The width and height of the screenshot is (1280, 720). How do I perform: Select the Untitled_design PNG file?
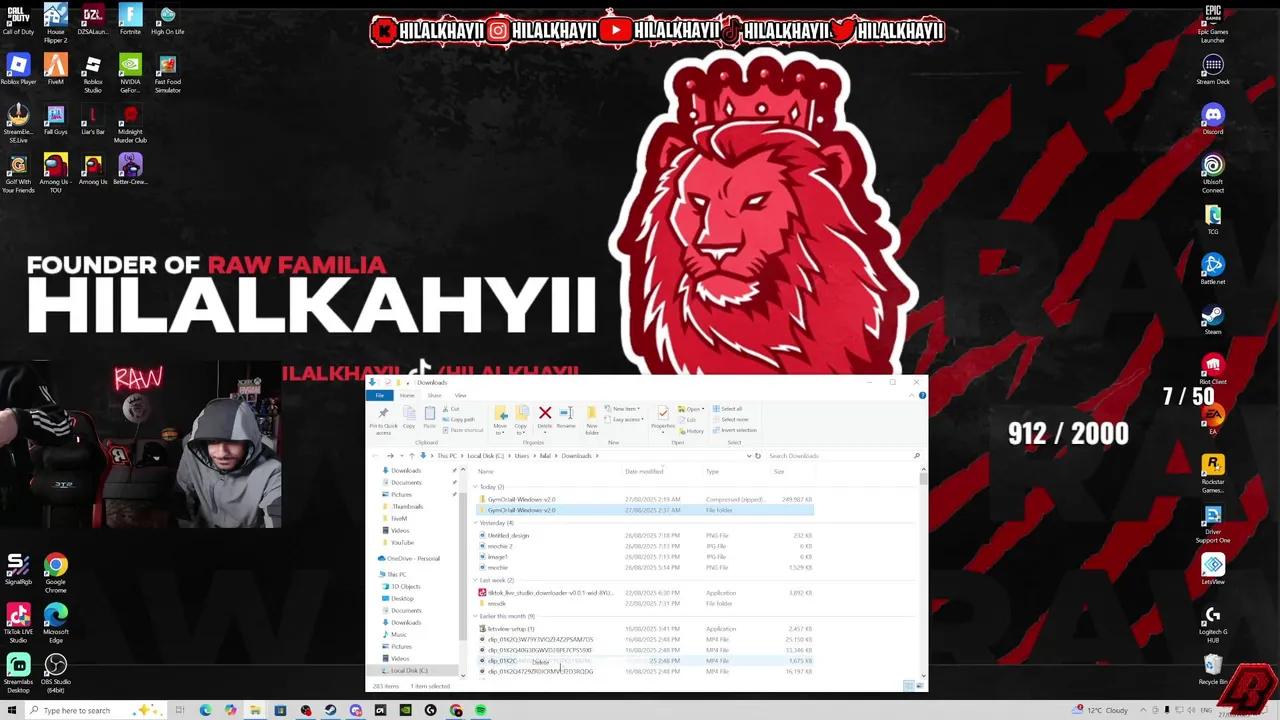tap(508, 536)
